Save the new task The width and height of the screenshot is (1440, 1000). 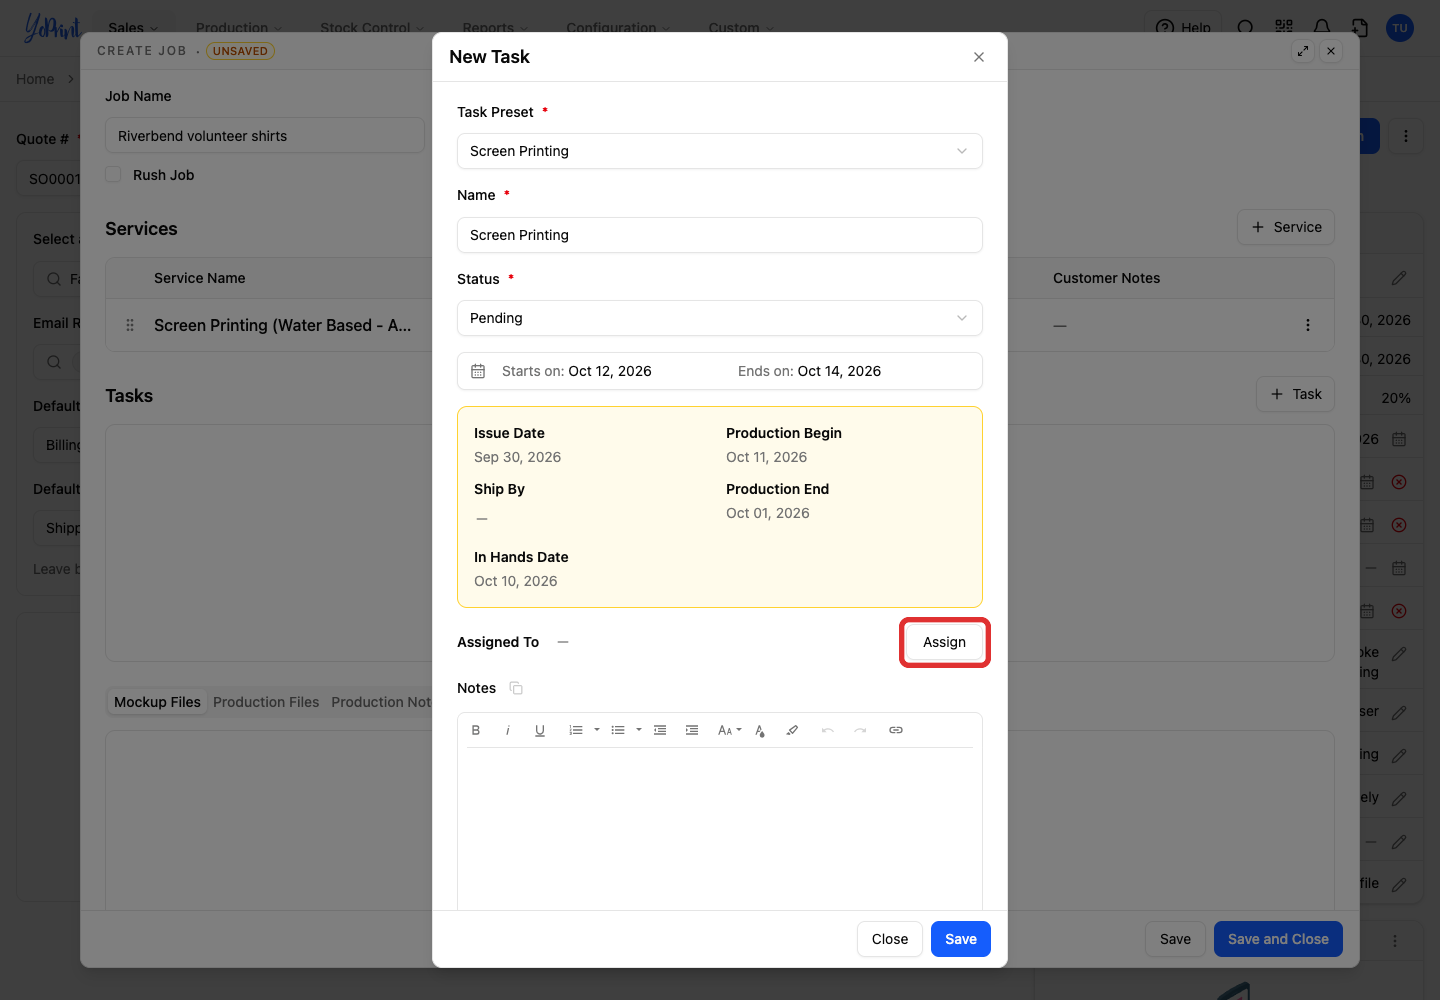pos(961,939)
